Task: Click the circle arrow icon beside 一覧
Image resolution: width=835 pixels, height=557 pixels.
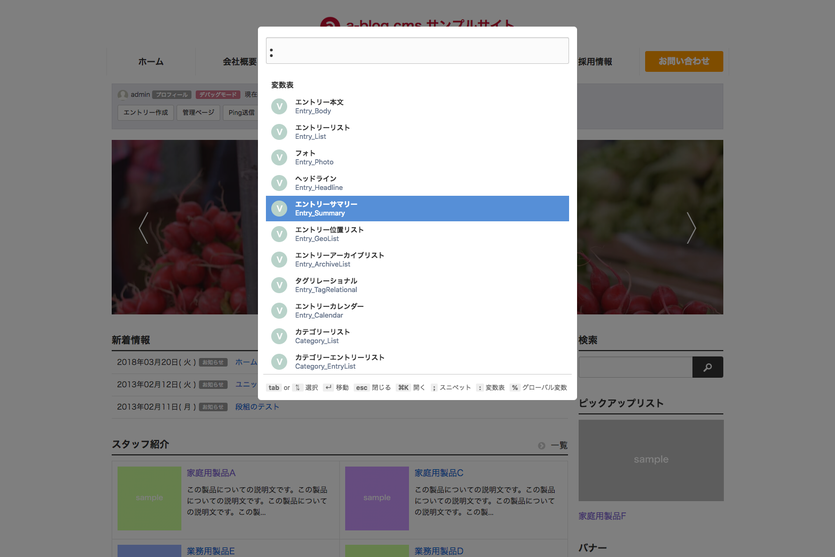Action: 542,446
